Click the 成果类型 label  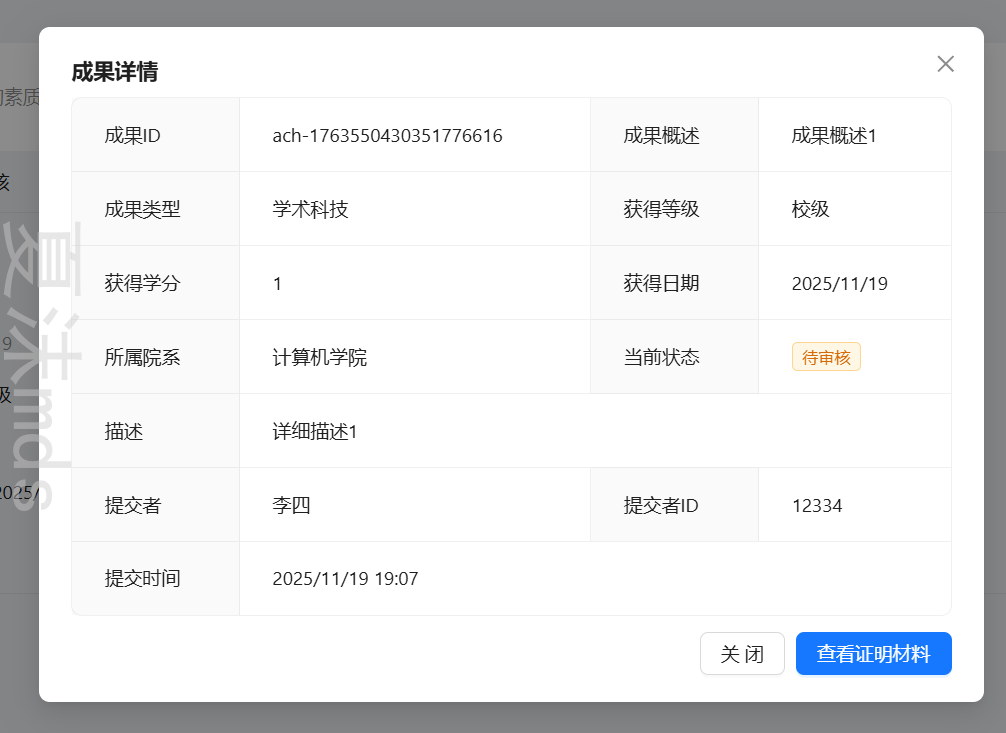tap(142, 209)
